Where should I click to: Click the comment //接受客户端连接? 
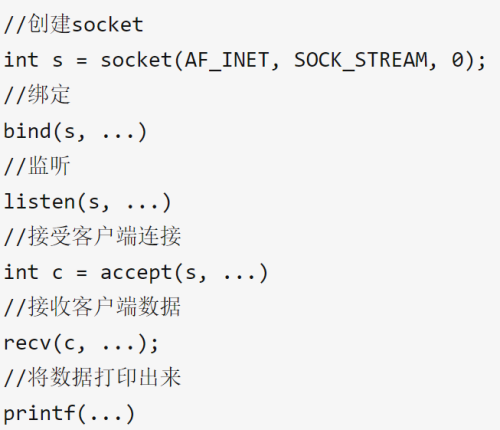[x=92, y=236]
